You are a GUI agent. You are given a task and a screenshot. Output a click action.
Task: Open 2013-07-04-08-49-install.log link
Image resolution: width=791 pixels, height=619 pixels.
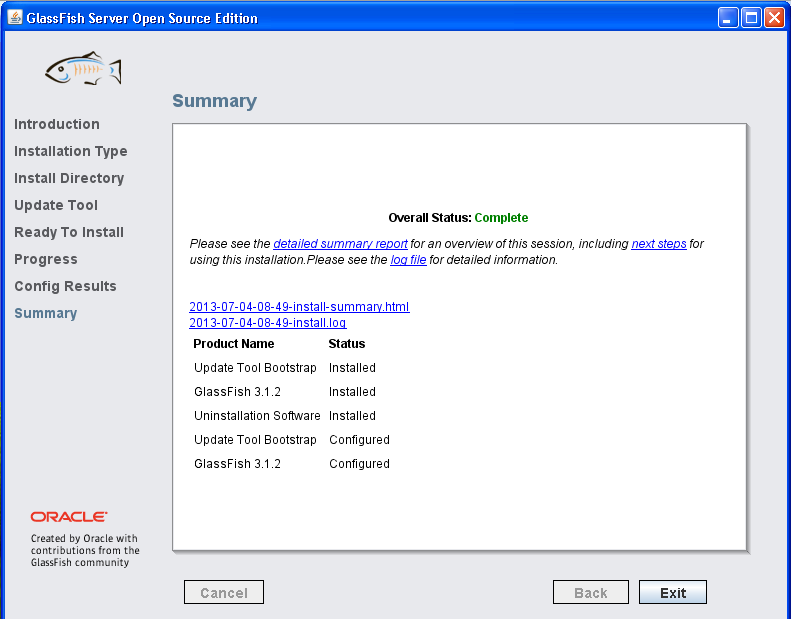click(267, 322)
